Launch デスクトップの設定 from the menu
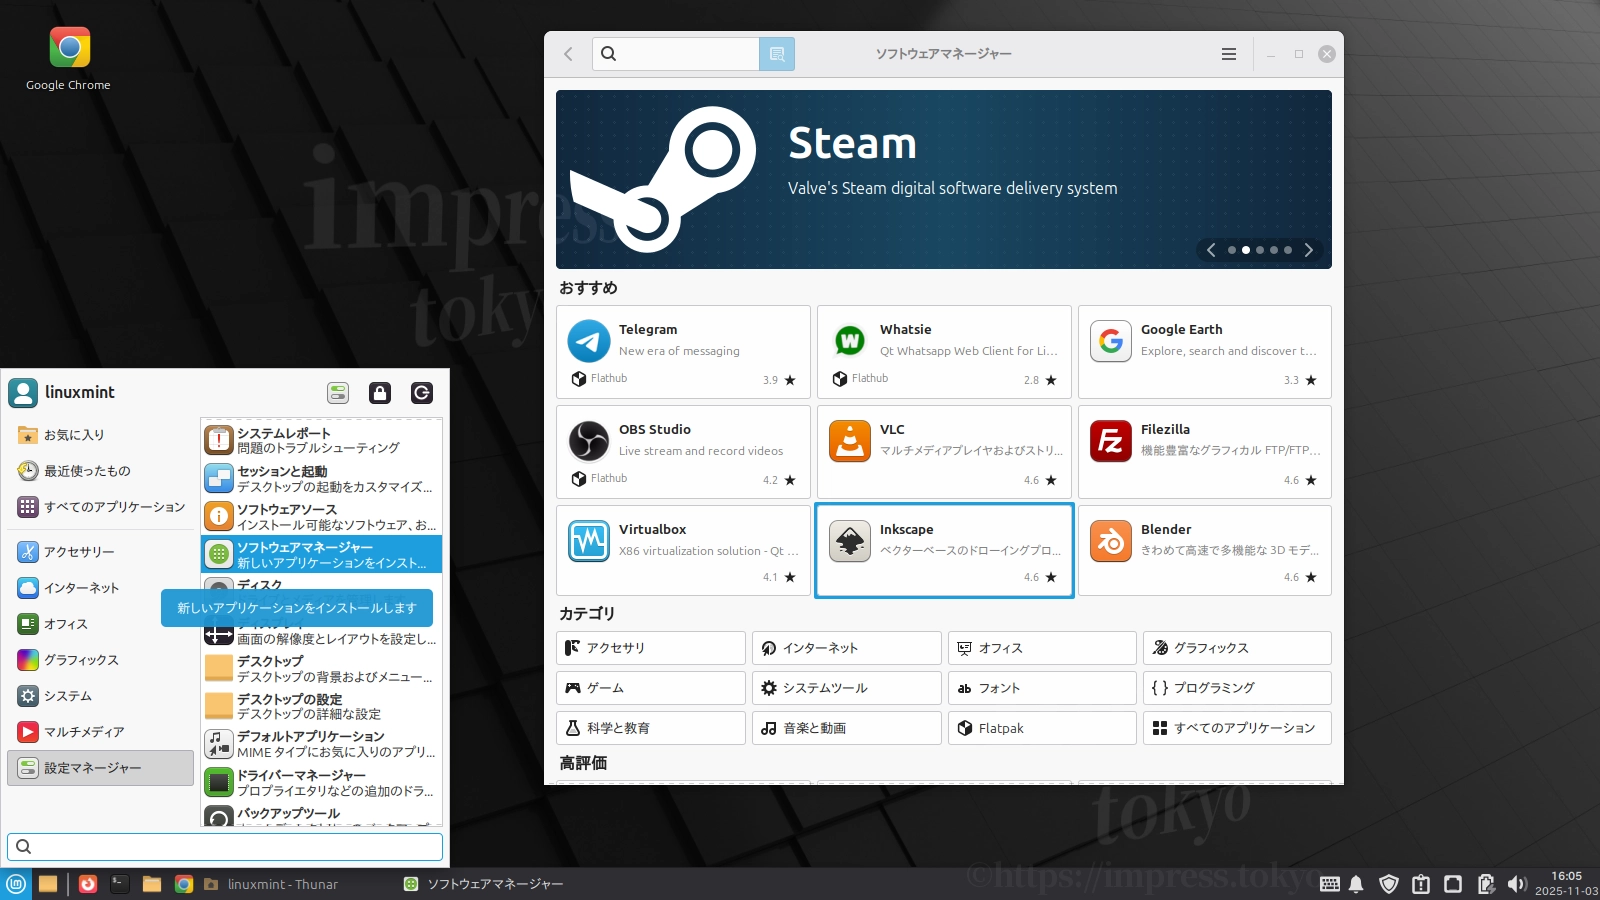The image size is (1600, 900). coord(321,706)
